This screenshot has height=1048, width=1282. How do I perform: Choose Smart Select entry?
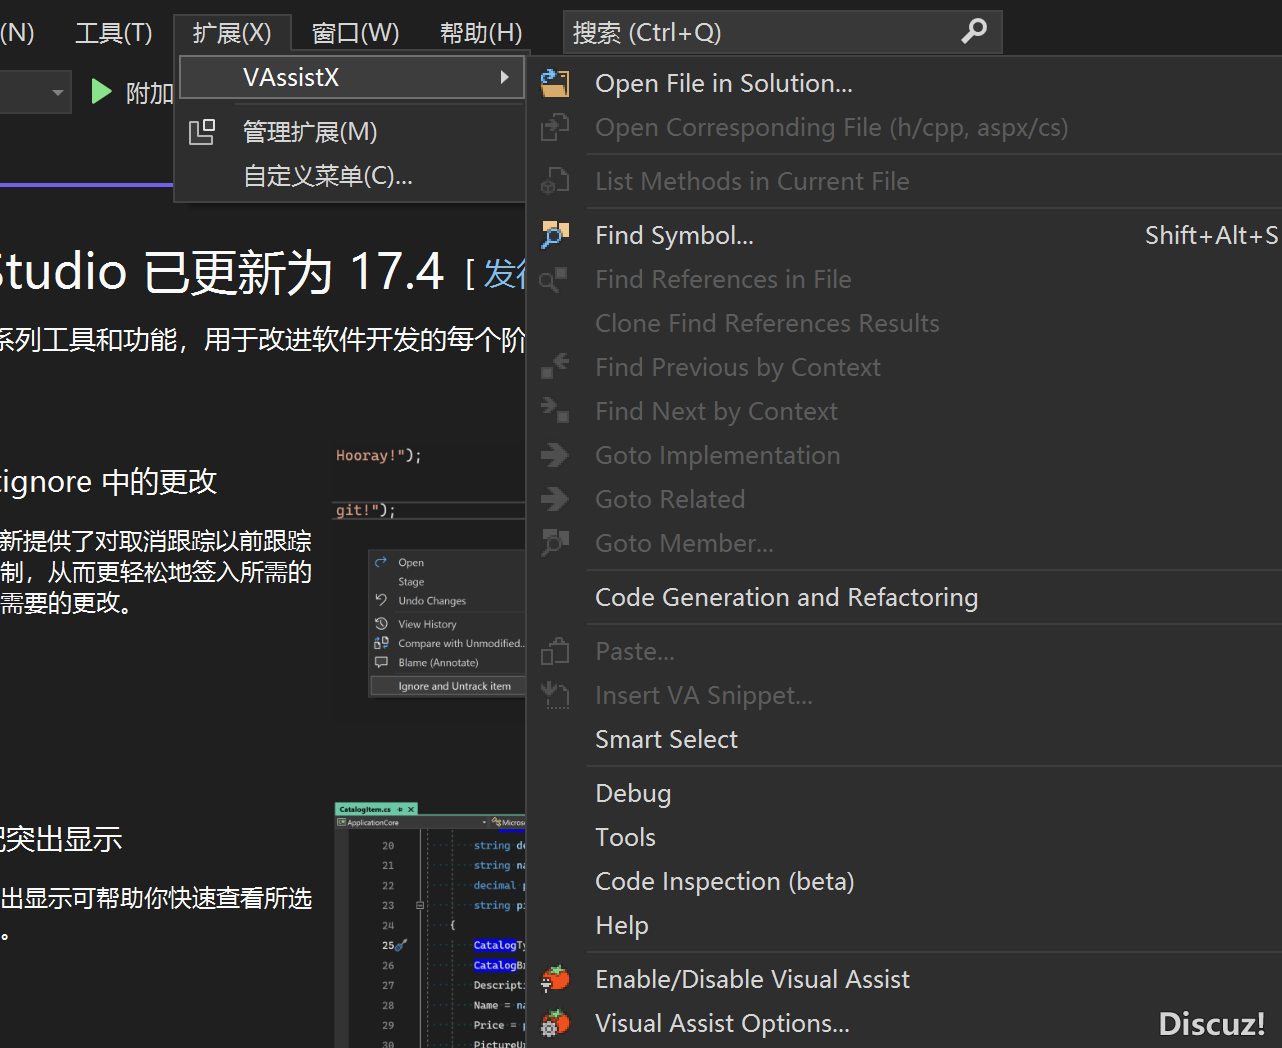click(906, 739)
